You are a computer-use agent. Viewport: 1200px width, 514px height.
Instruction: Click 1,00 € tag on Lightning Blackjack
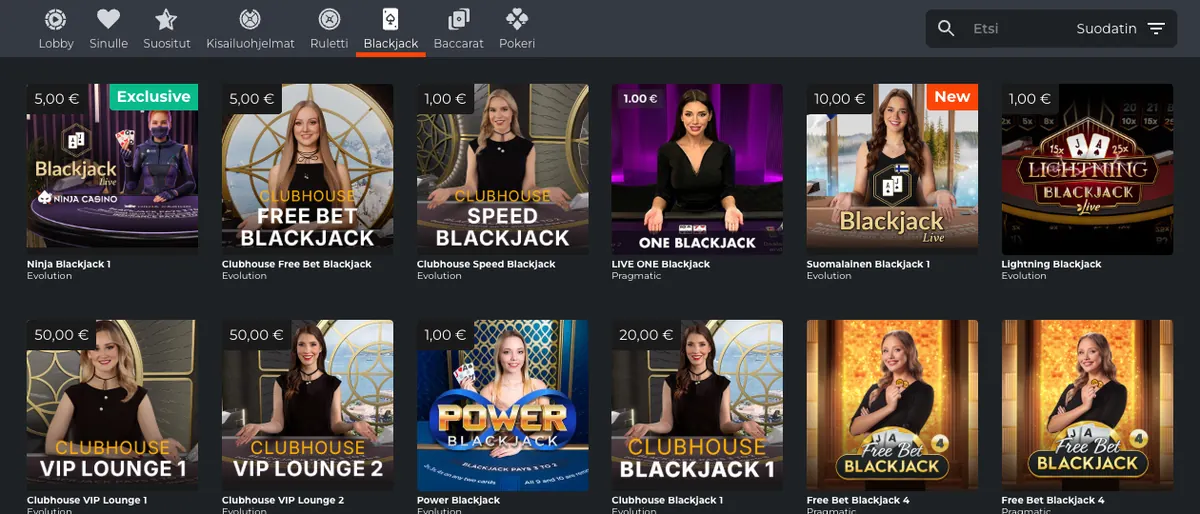pyautogui.click(x=1030, y=98)
